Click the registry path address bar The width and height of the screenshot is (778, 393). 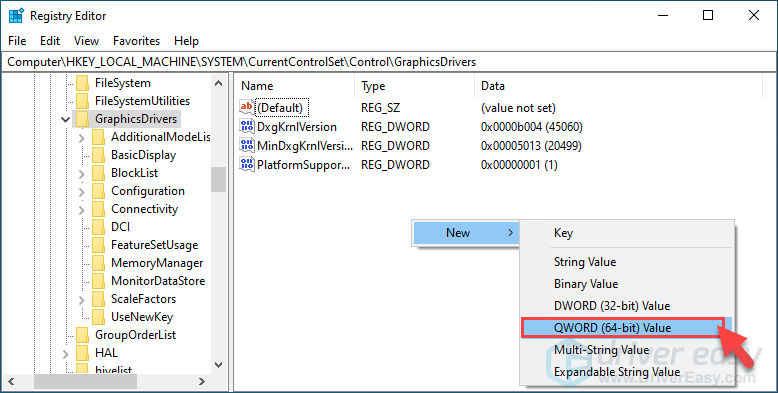[389, 62]
